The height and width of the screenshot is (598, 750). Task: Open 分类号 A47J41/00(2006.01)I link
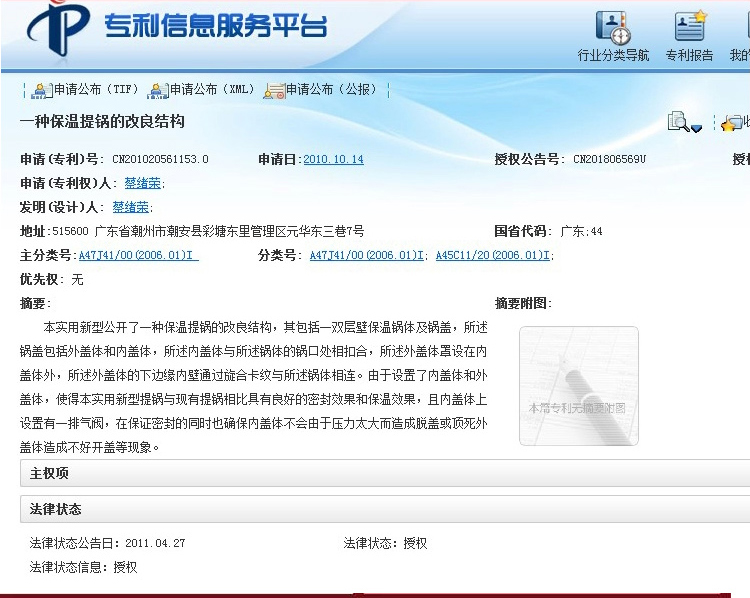pyautogui.click(x=367, y=255)
